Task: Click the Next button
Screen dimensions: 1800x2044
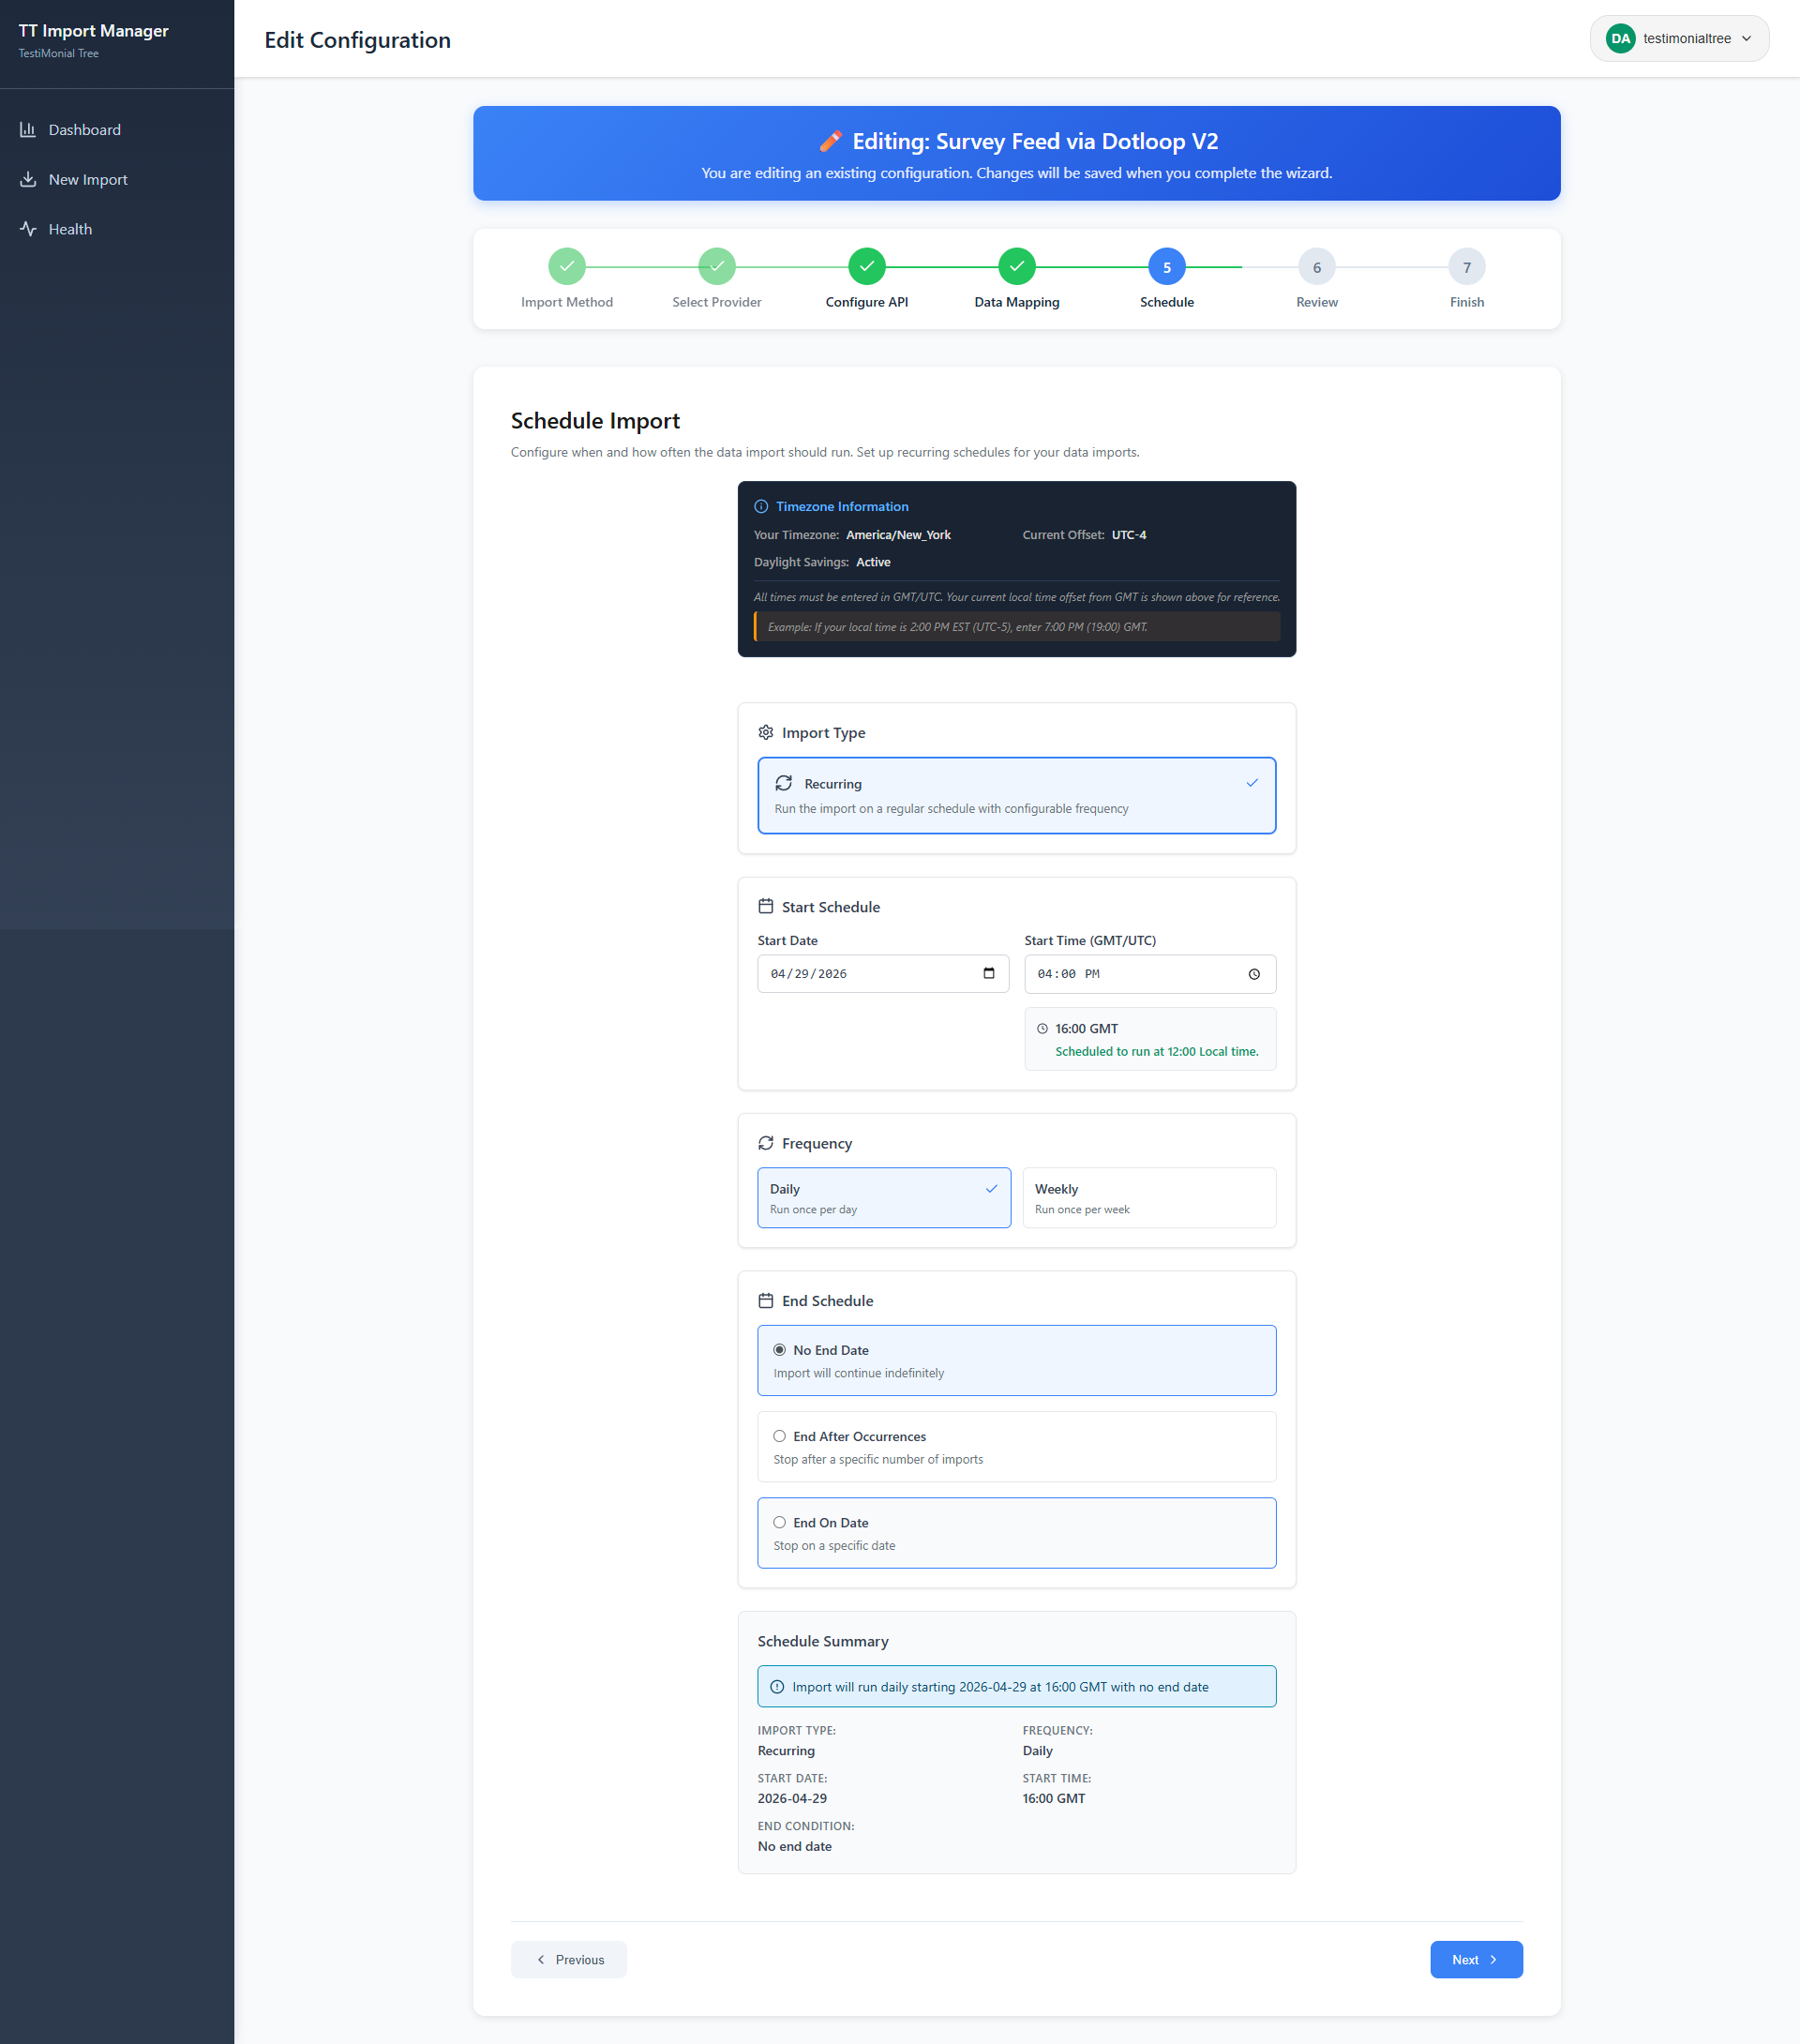Action: 1475,1959
